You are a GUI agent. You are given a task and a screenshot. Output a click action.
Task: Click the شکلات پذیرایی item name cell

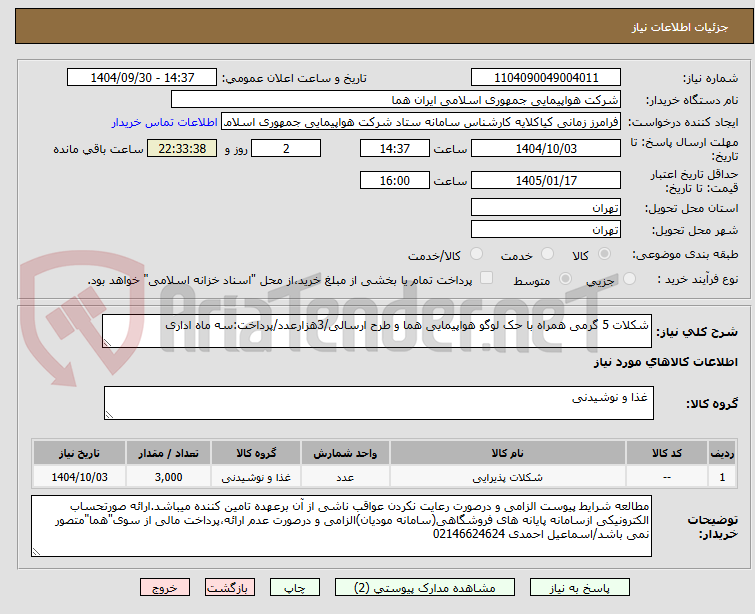click(x=508, y=477)
